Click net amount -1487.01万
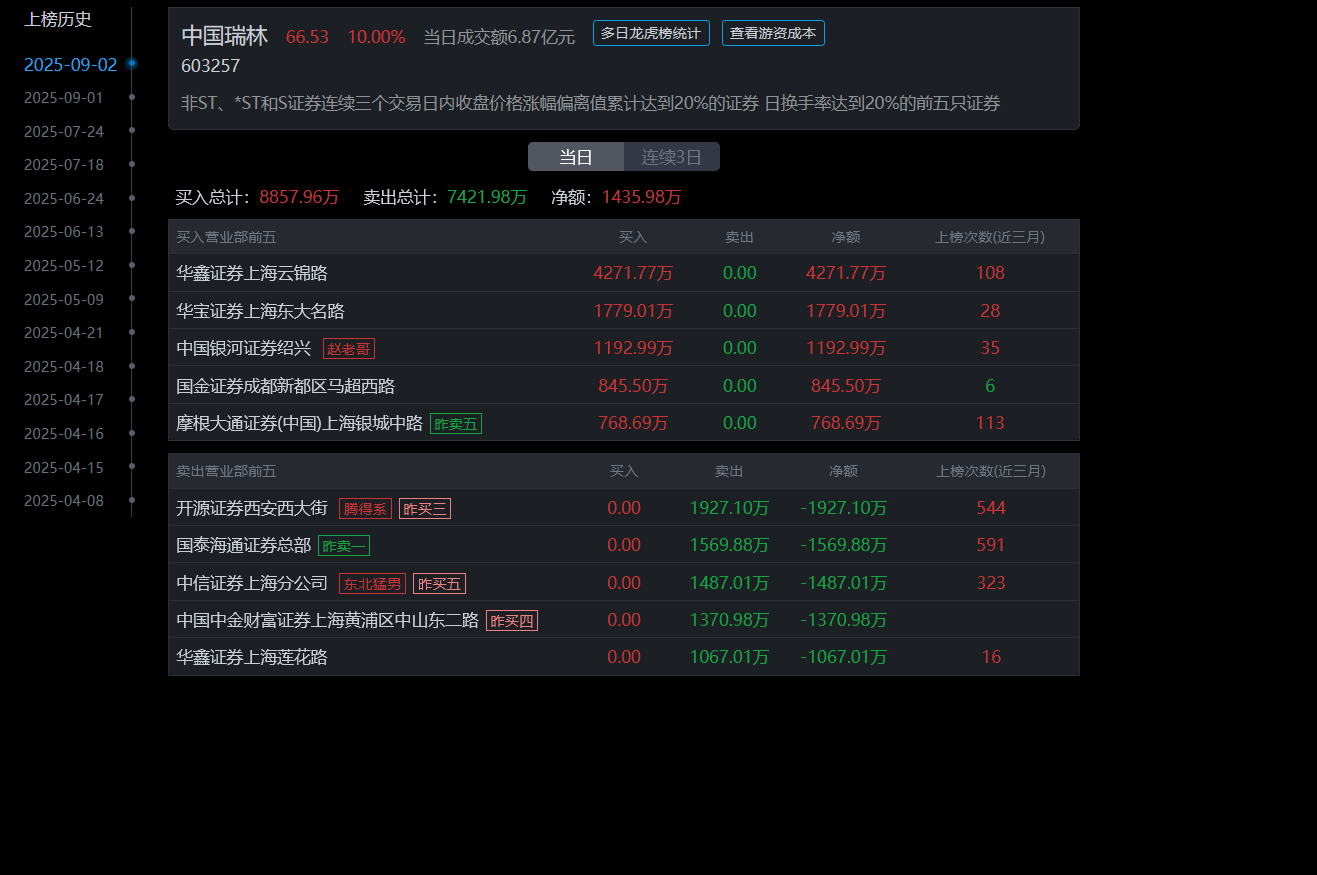The height and width of the screenshot is (875, 1317). tap(844, 583)
